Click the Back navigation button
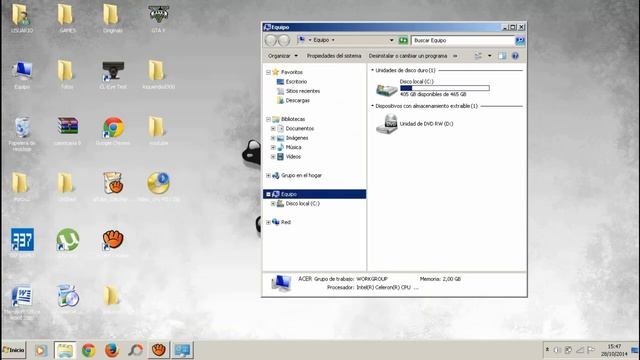 [271, 40]
